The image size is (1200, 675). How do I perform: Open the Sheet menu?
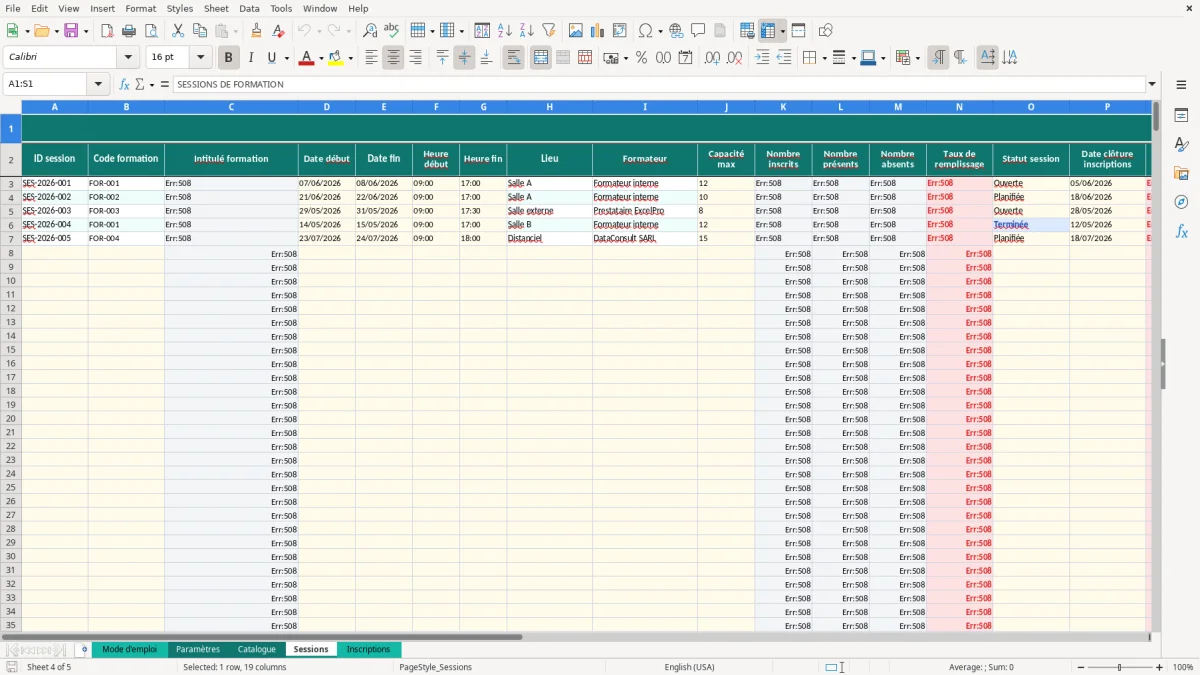[x=216, y=8]
